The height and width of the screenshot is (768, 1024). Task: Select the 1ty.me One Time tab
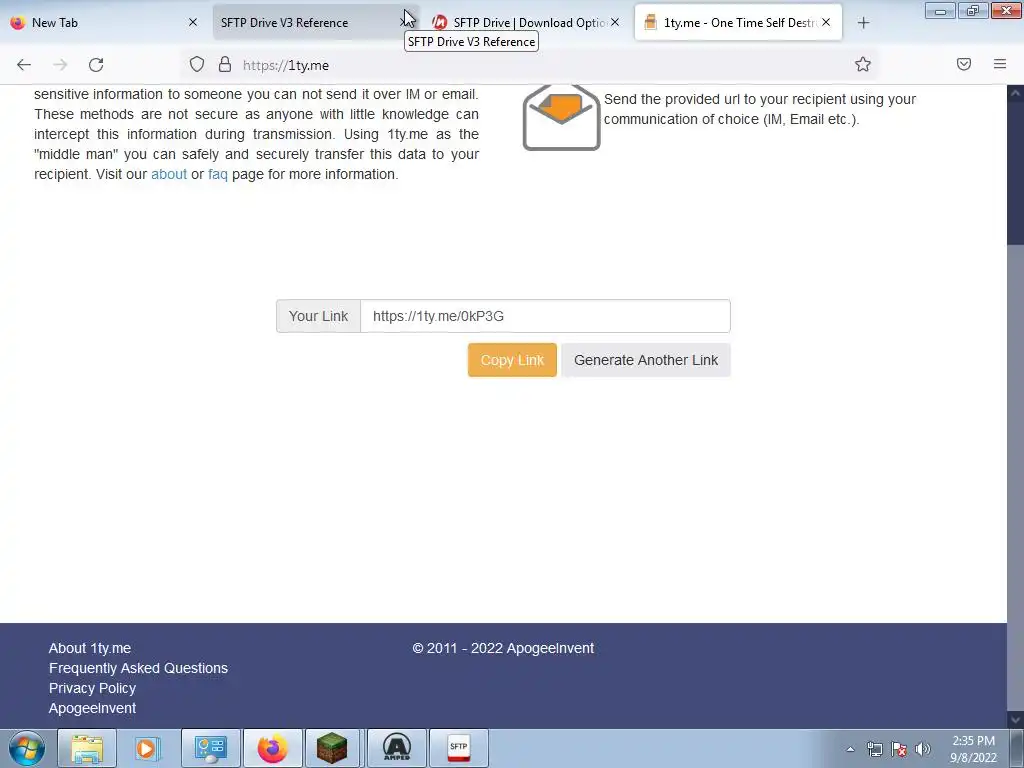(738, 22)
